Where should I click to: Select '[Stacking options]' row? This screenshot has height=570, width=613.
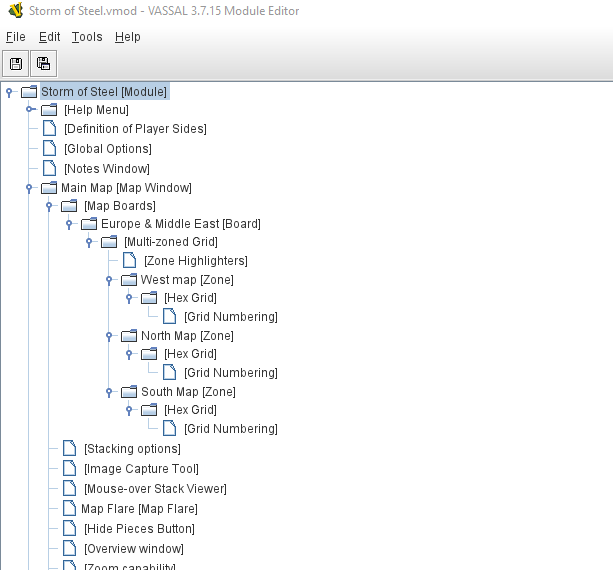tap(132, 449)
